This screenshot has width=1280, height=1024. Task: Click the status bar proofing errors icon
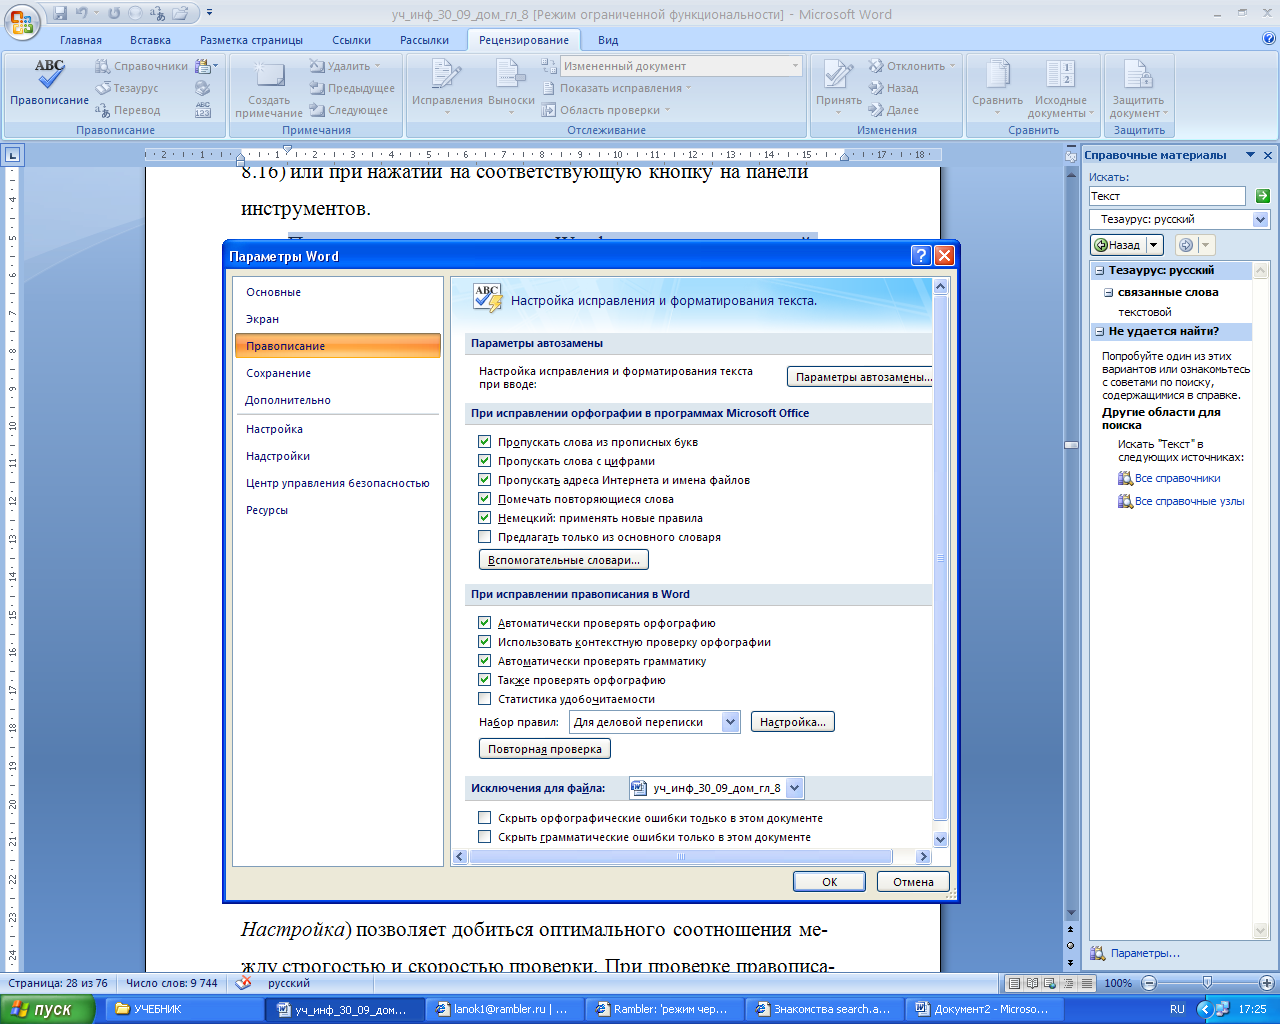[243, 983]
